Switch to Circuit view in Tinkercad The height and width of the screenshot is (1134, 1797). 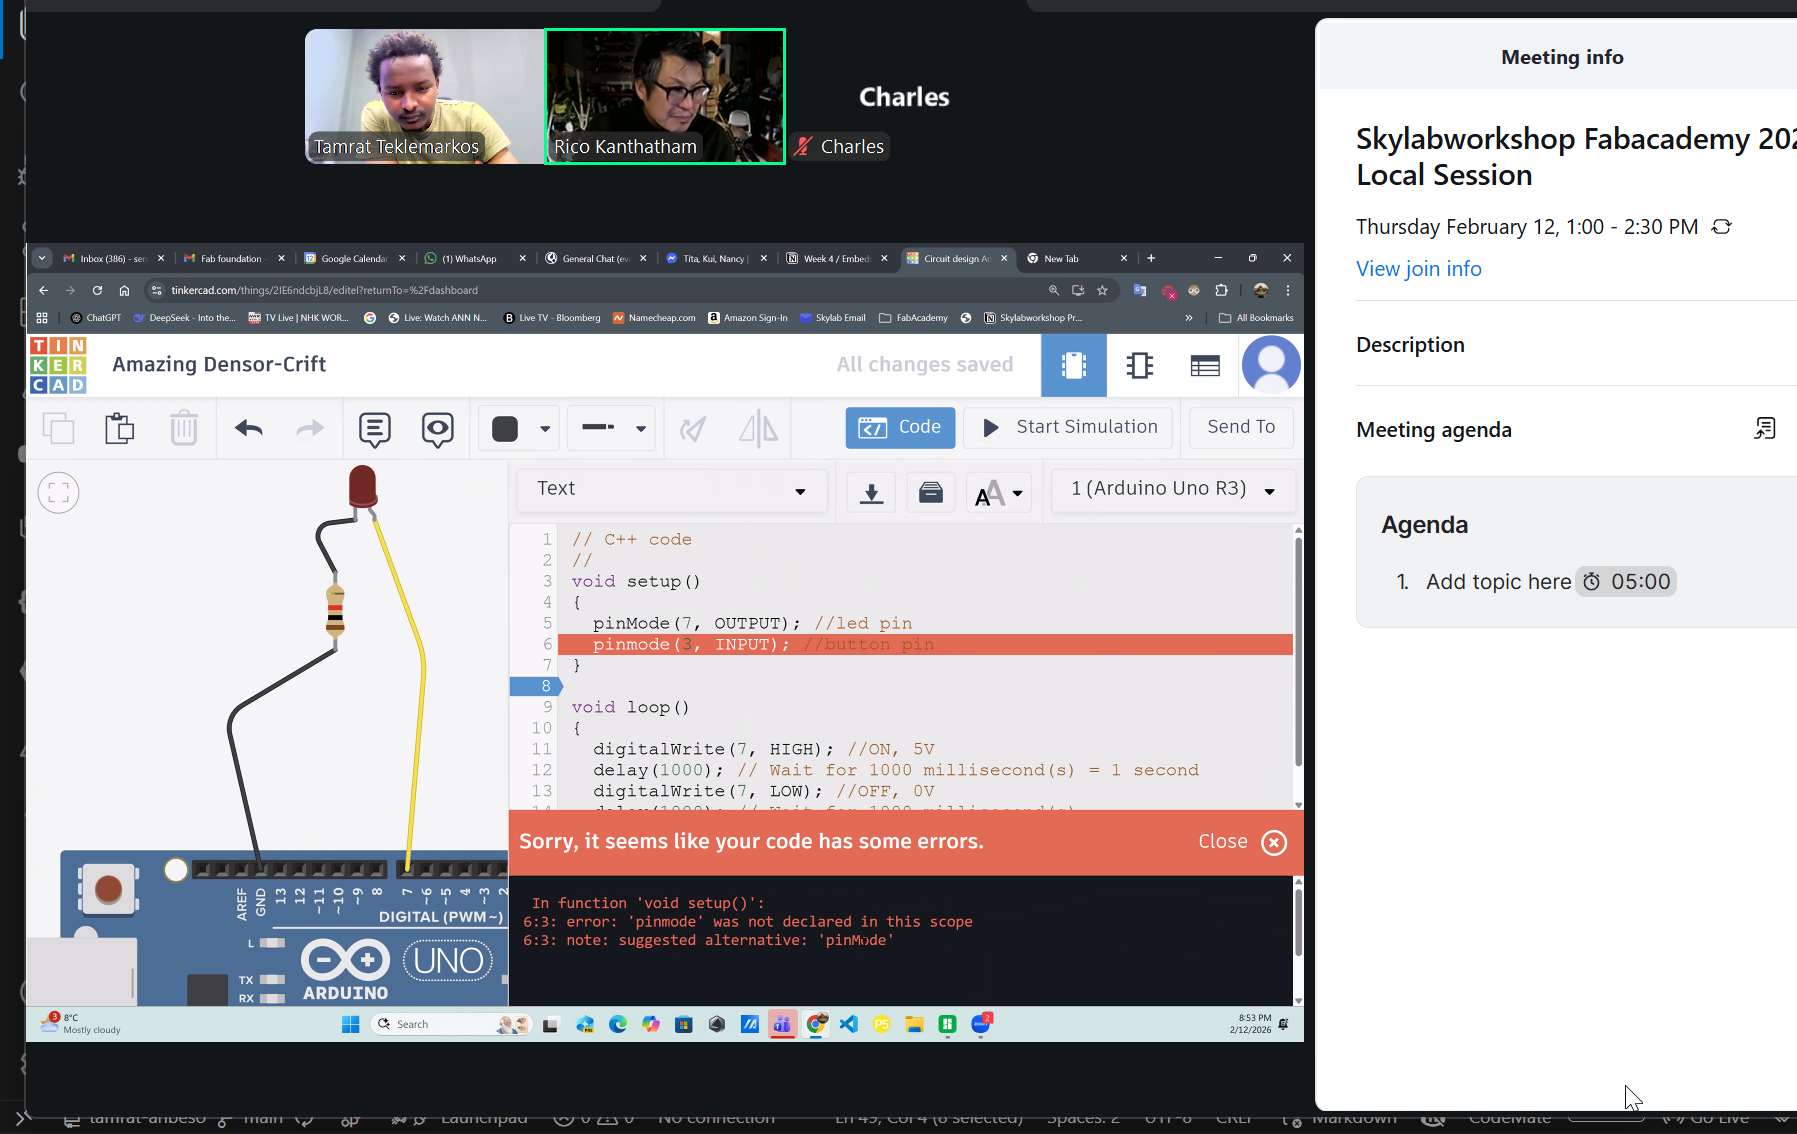pos(1074,365)
